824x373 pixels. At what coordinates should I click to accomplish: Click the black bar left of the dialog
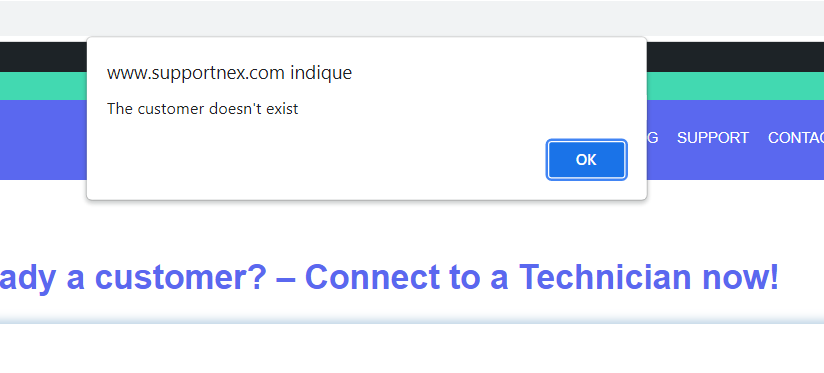(43, 57)
